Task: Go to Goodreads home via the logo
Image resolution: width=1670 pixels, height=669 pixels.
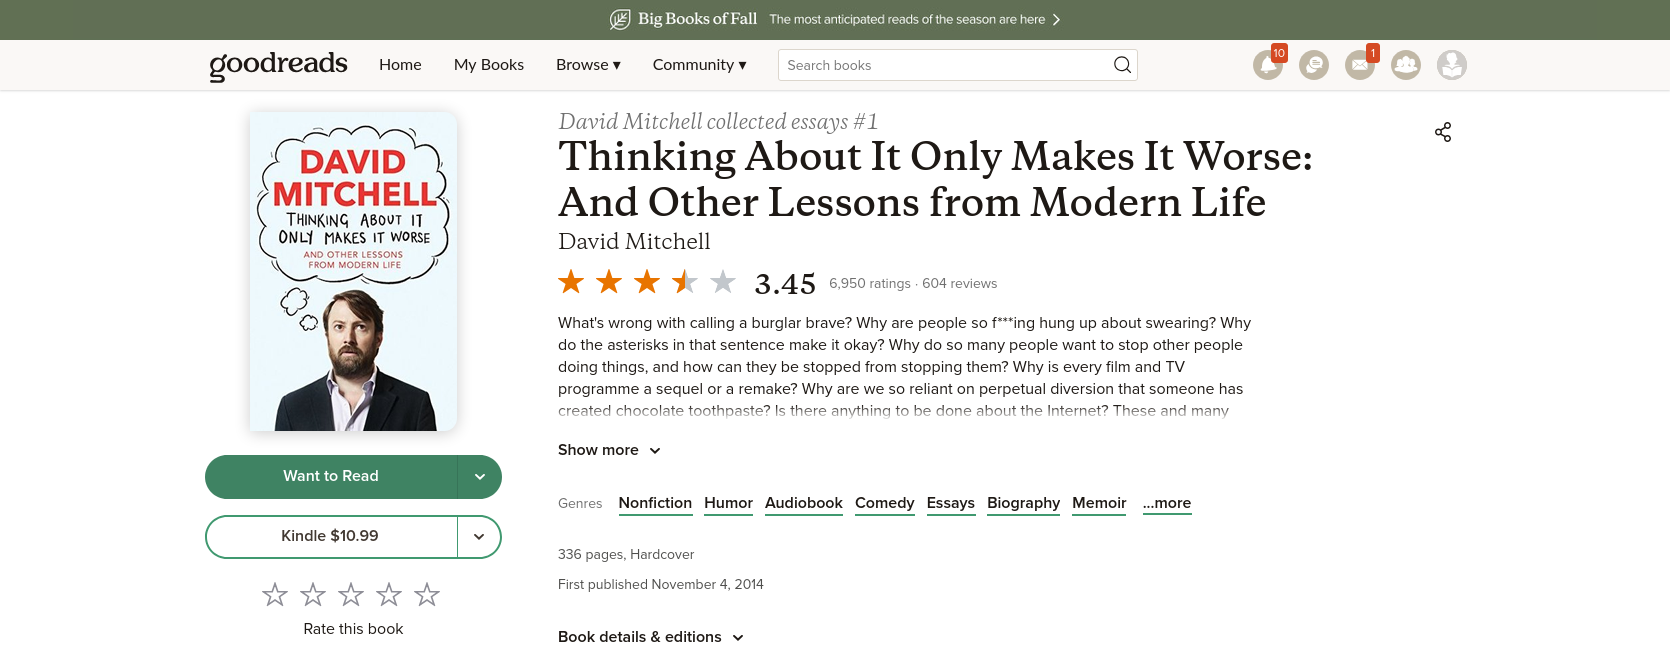Action: pyautogui.click(x=278, y=65)
